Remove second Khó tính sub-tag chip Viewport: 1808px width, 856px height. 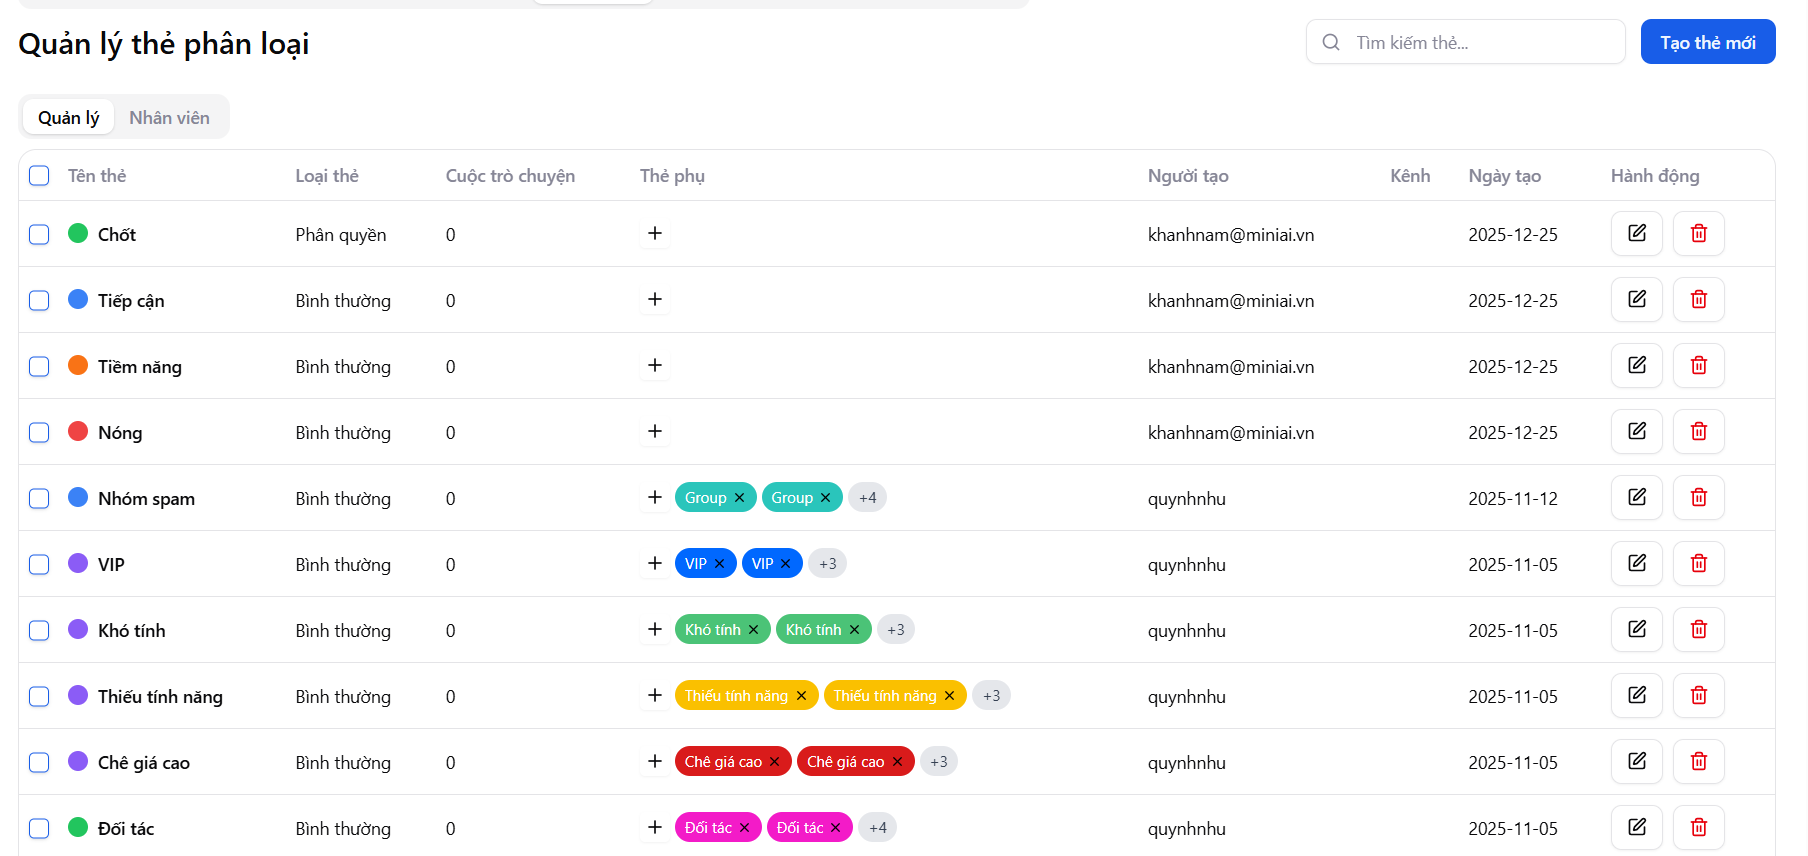point(855,630)
